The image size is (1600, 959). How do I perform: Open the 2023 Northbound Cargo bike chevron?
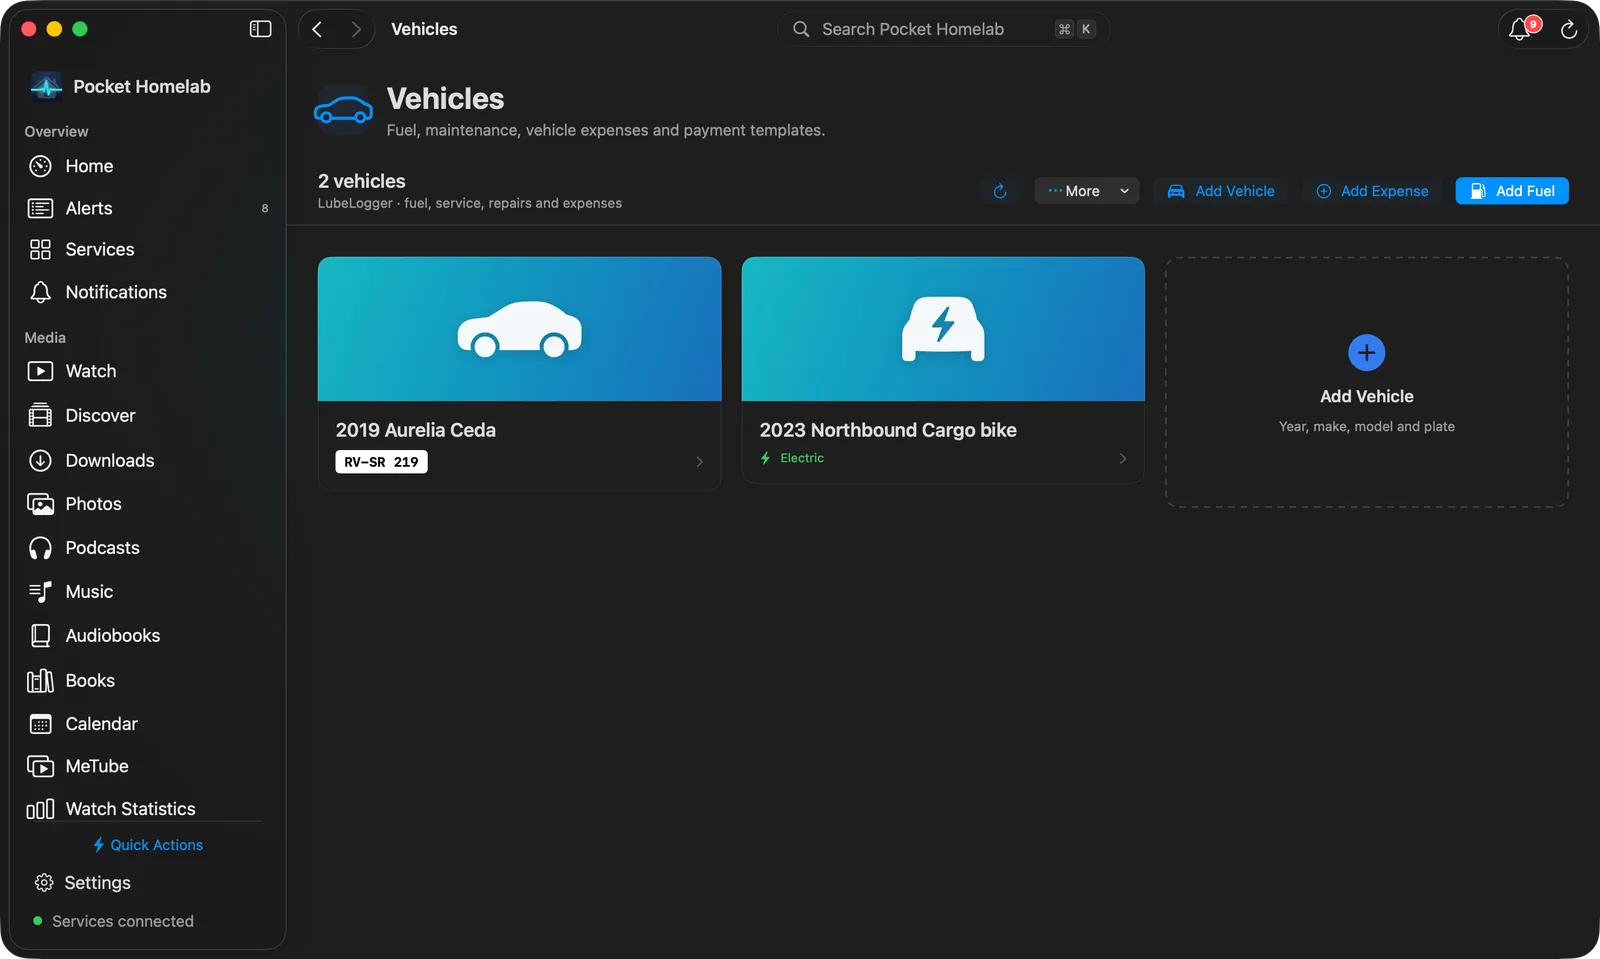[x=1123, y=458]
